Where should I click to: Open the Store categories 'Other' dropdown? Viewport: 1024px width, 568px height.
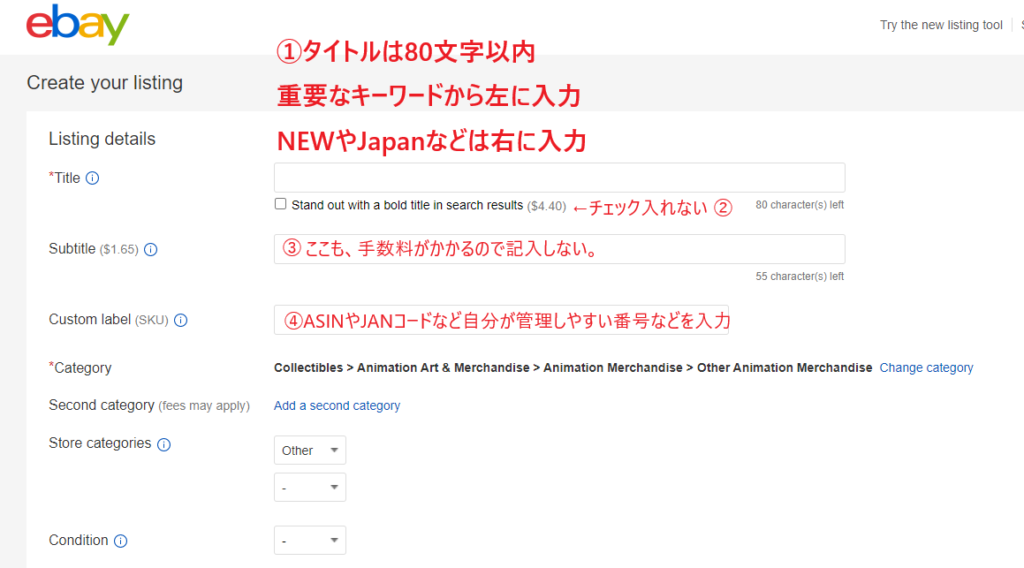pyautogui.click(x=310, y=450)
